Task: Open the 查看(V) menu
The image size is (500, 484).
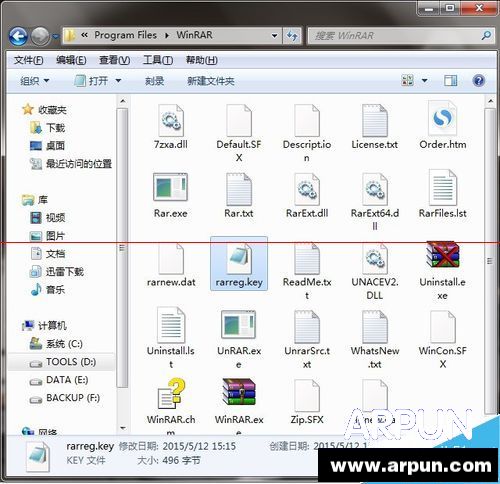Action: (114, 60)
